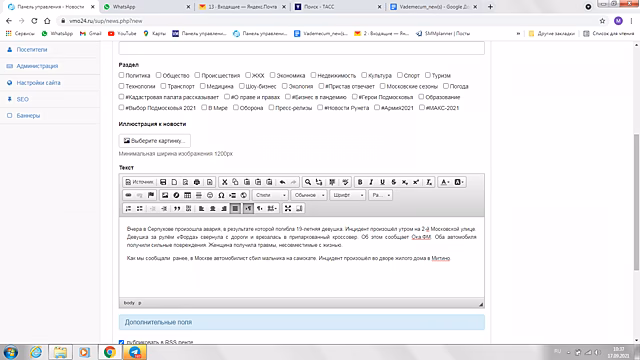Viewport: 640px width, 360px height.
Task: Expand the Шрифт font dropdown
Action: pos(348,195)
